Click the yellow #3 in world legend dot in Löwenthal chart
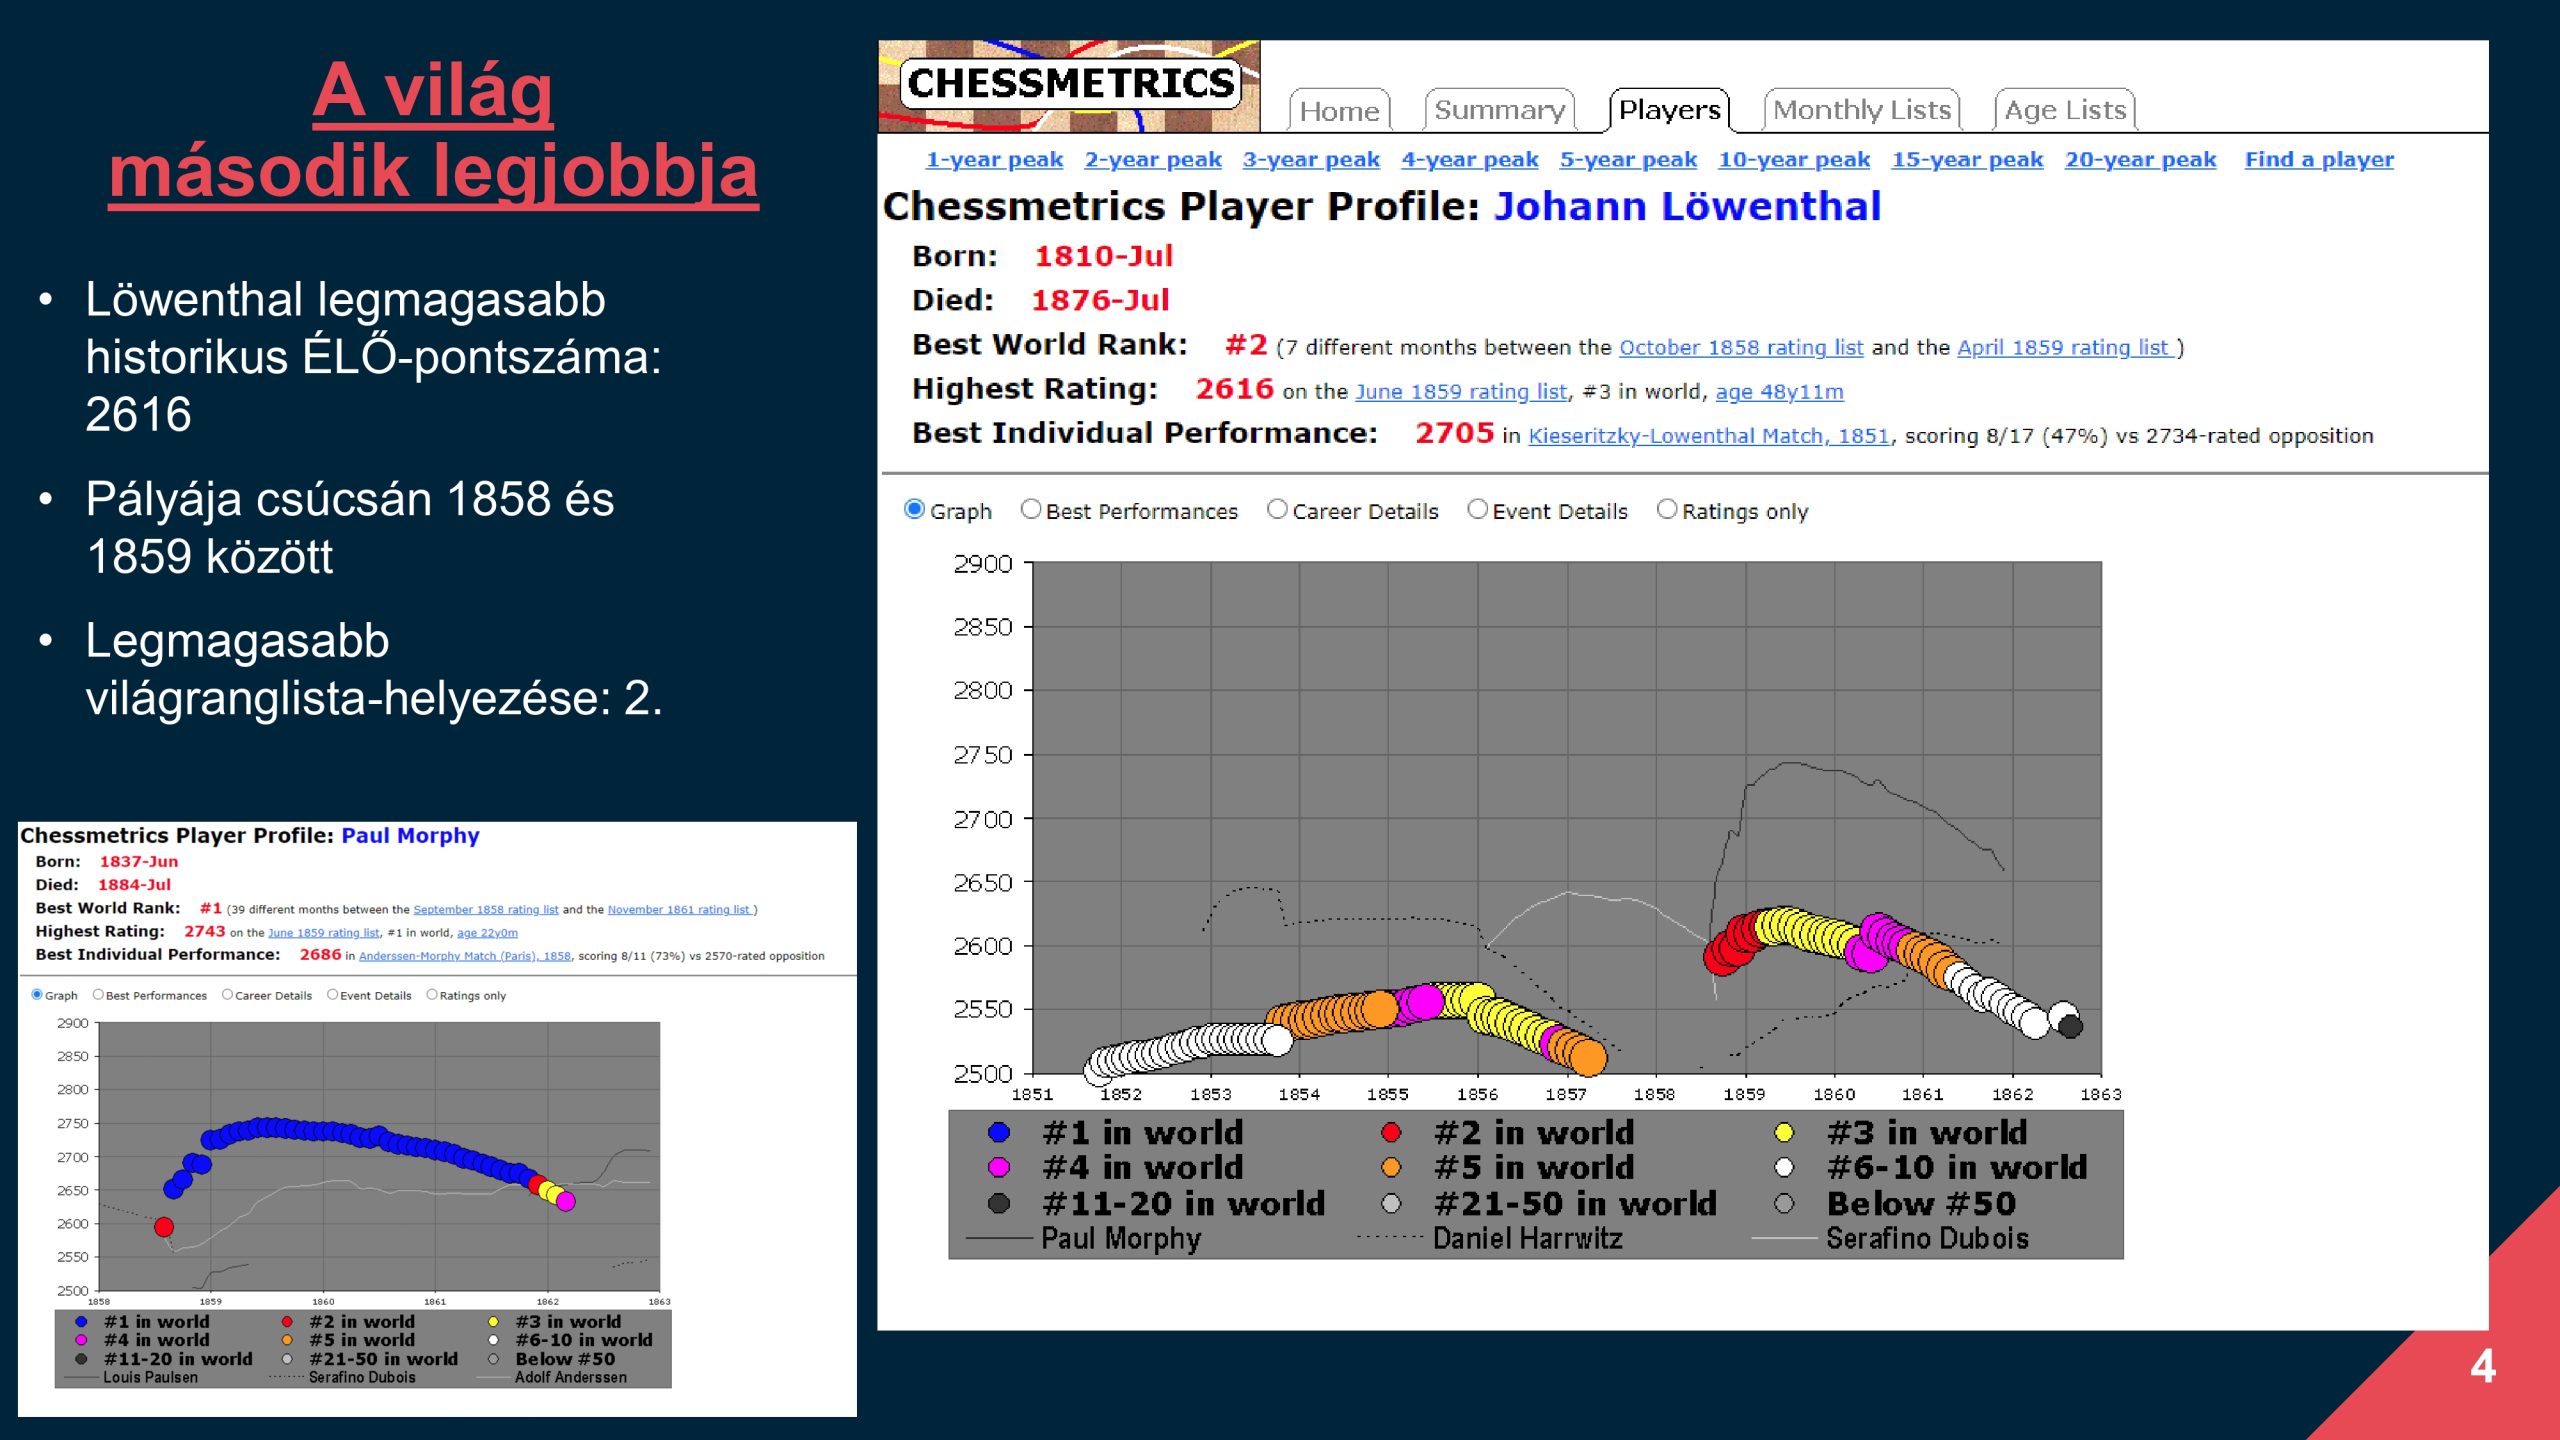The height and width of the screenshot is (1440, 2560). pos(1784,1133)
